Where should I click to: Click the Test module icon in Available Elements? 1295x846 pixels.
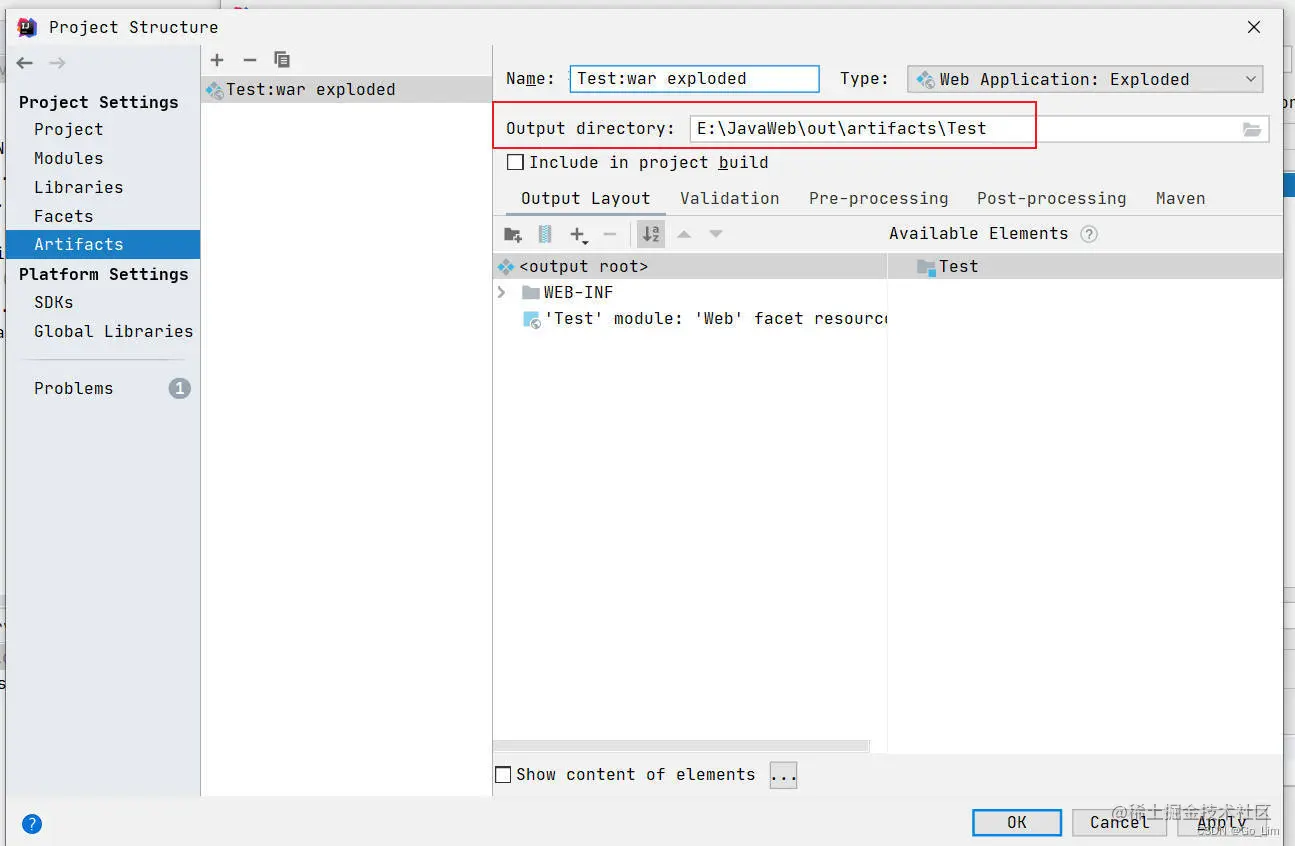[926, 267]
